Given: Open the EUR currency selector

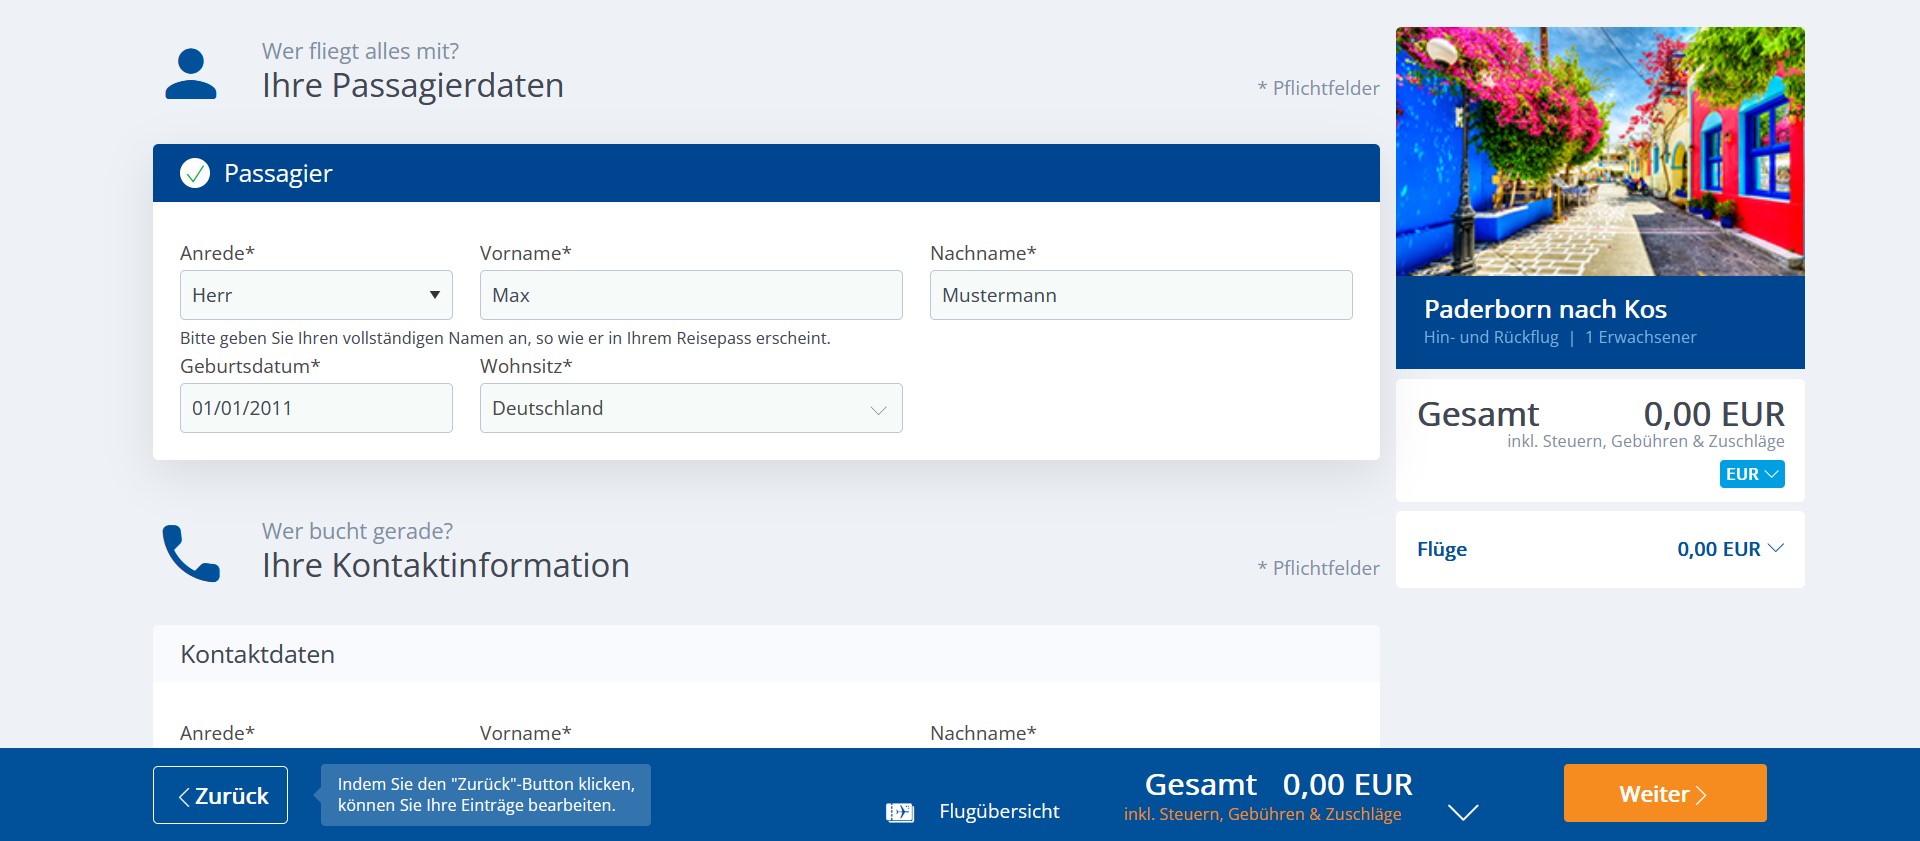Looking at the screenshot, I should tap(1752, 474).
